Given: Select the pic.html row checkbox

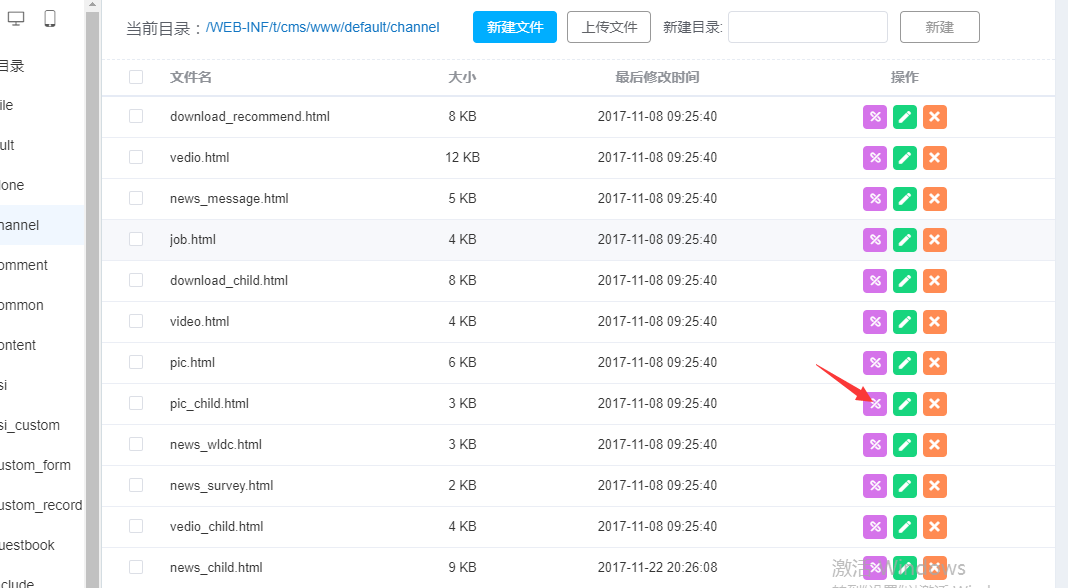Looking at the screenshot, I should tap(136, 363).
